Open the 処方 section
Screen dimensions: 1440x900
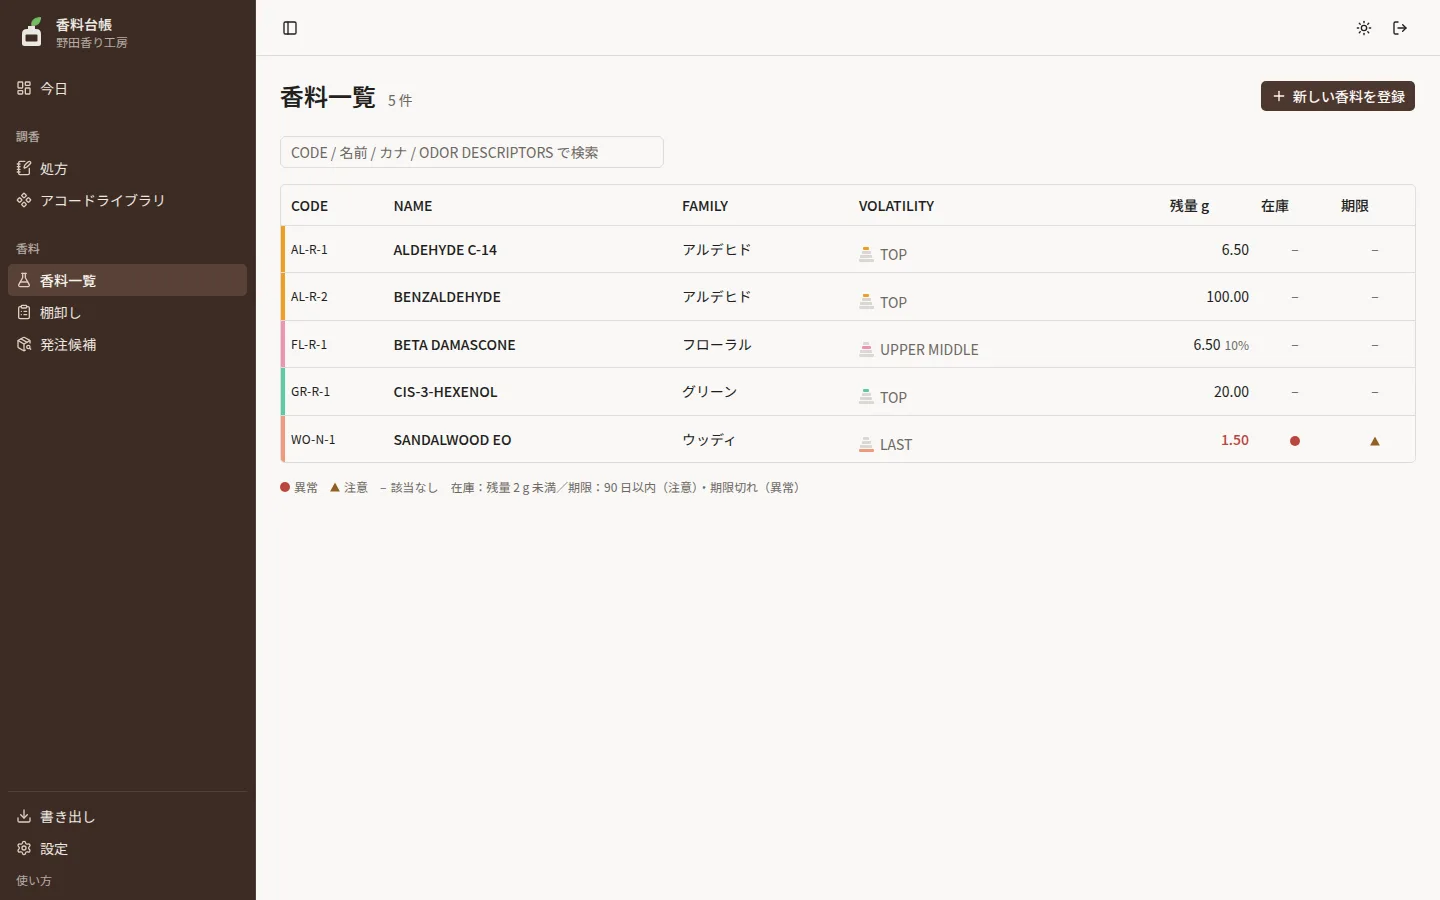tap(127, 168)
